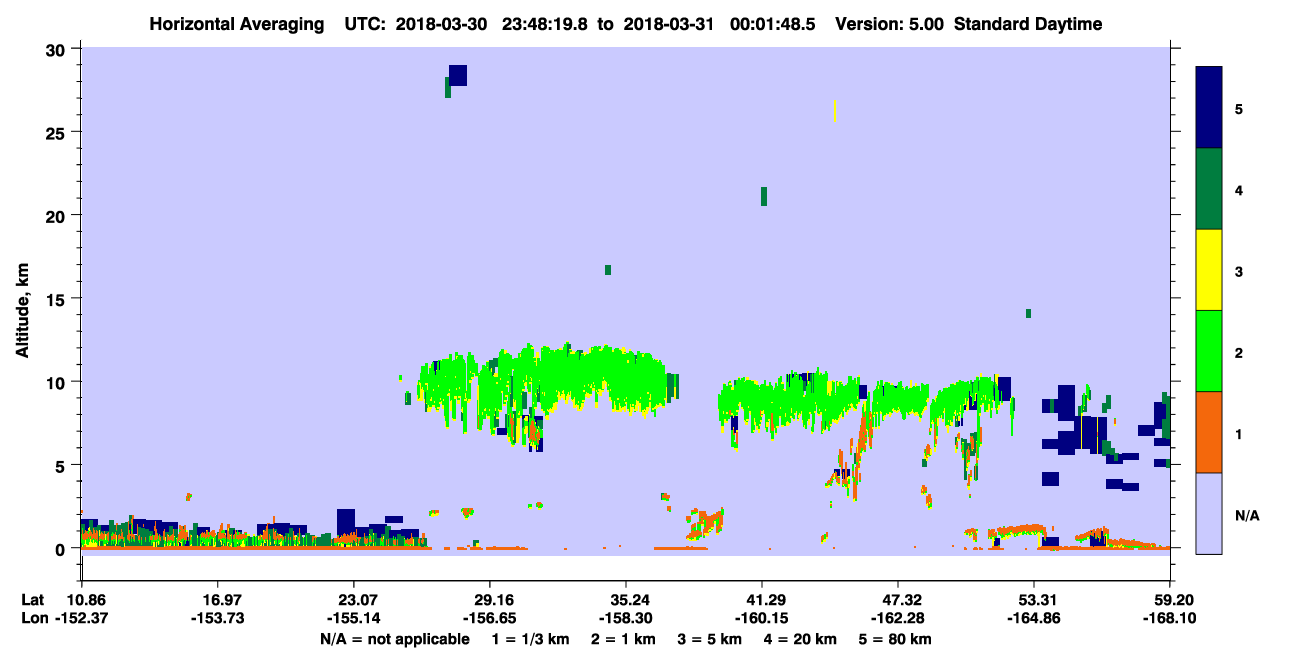
Task: Click the y-axis tick label 30
Action: pyautogui.click(x=58, y=50)
